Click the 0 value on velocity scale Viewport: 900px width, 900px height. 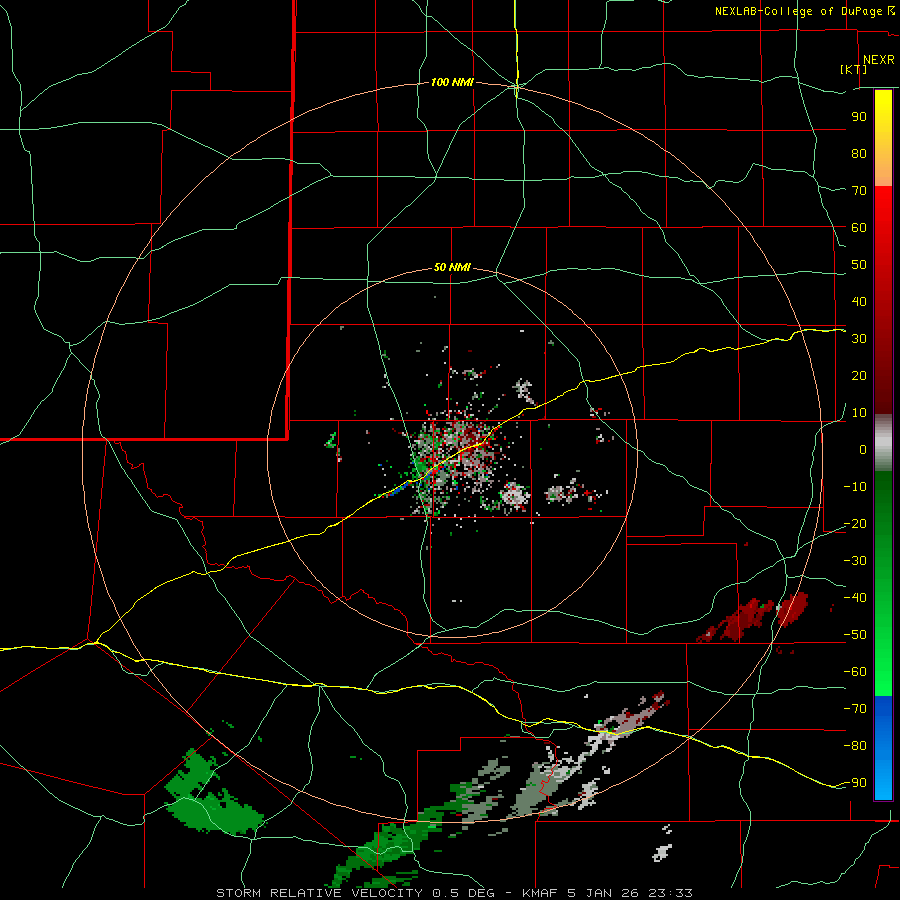click(863, 449)
